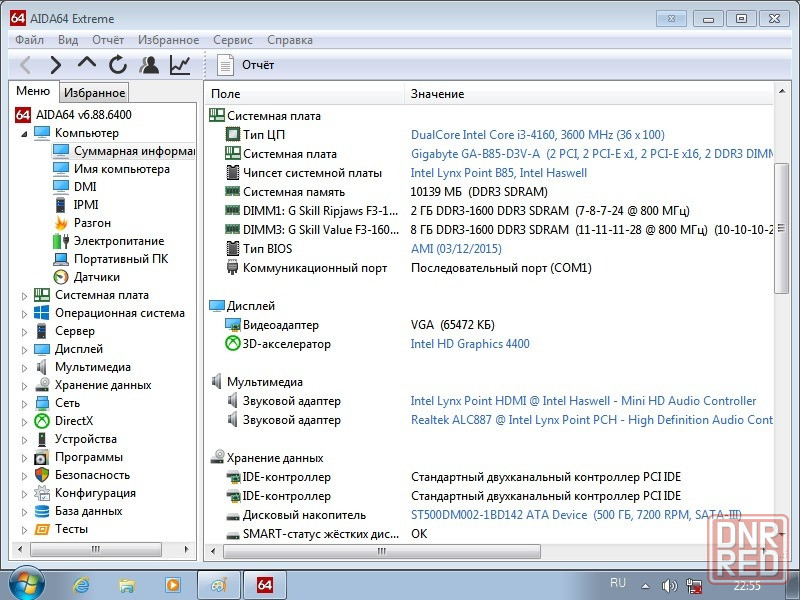Open the ST500DM002-1BD142 ATA Device link
Viewport: 800px width, 600px height.
point(576,515)
